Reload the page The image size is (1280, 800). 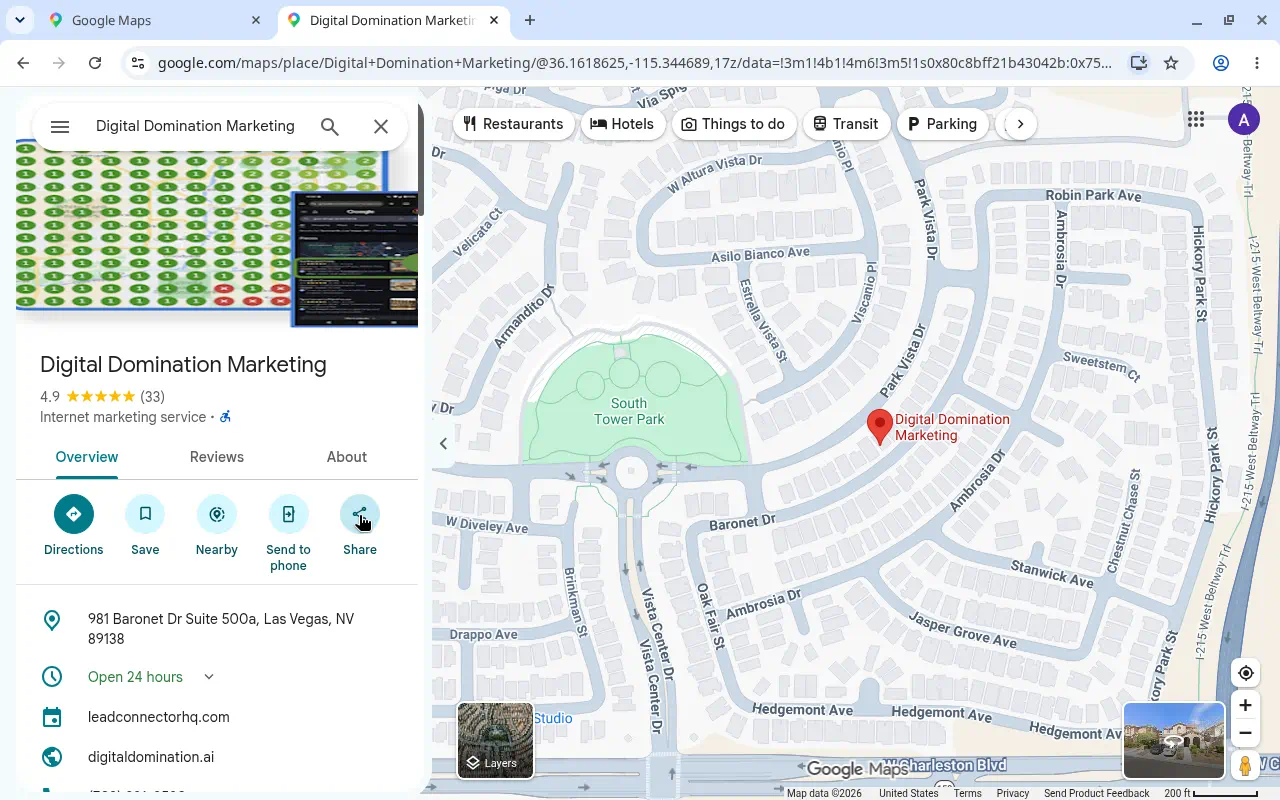click(95, 63)
